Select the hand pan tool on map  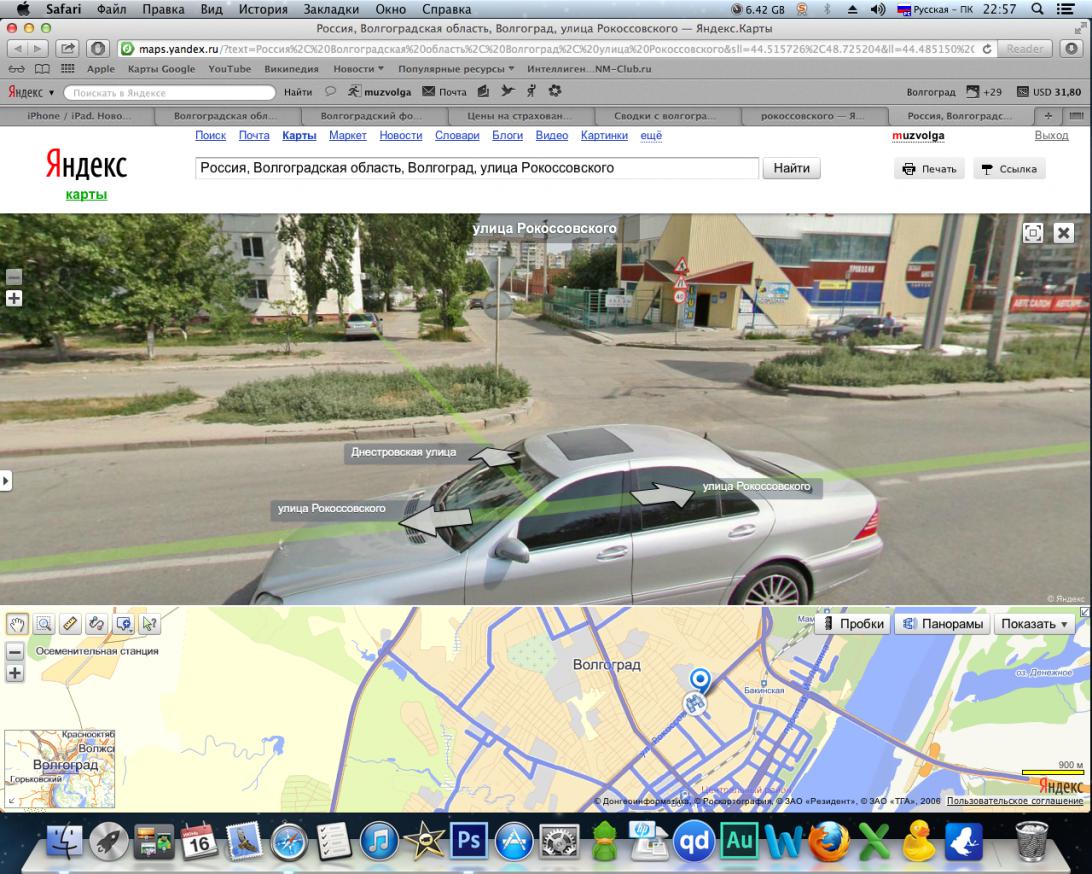tap(18, 623)
